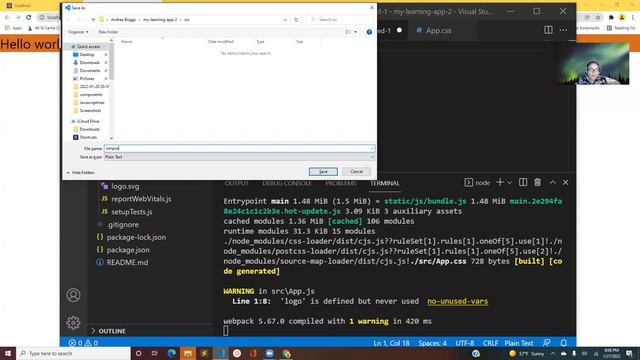Image resolution: width=640 pixels, height=360 pixels.
Task: Change language mode Plain Text in status bar
Action: (519, 343)
